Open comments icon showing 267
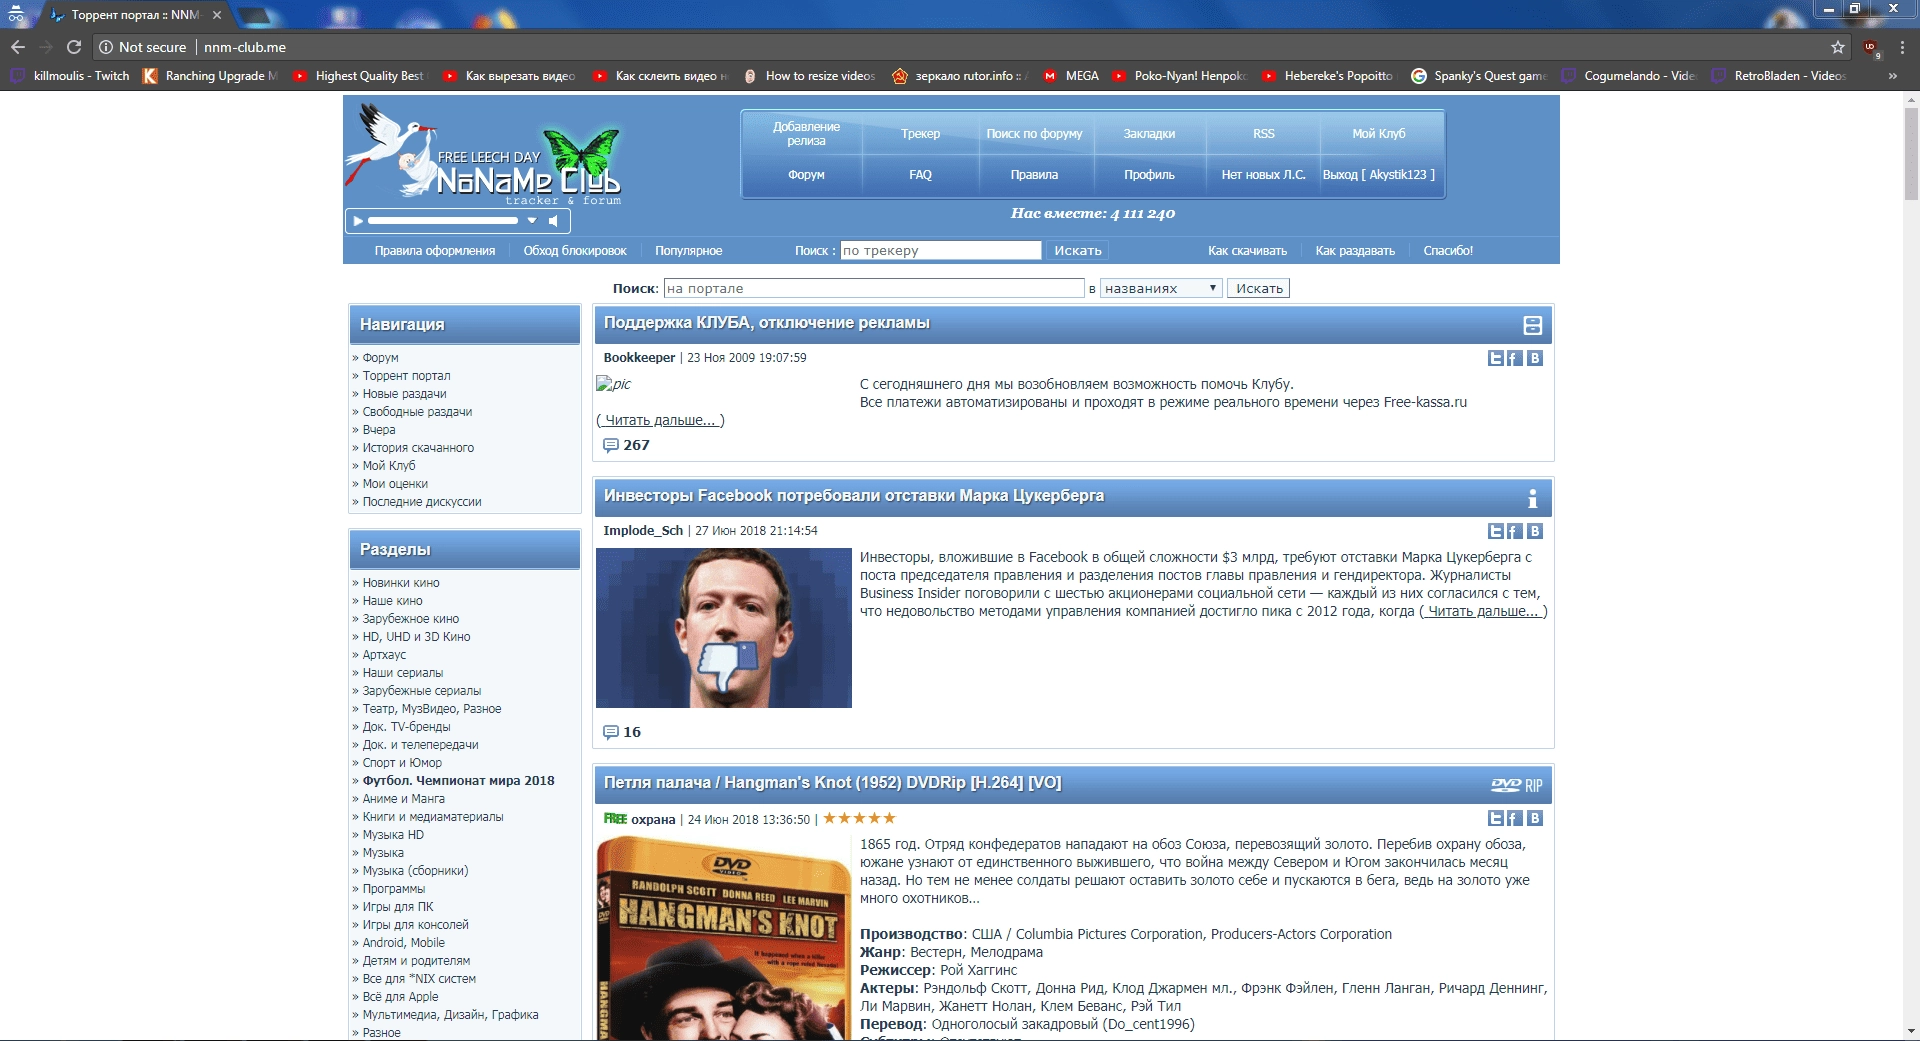Screen dimensions: 1920x1041 pyautogui.click(x=610, y=445)
